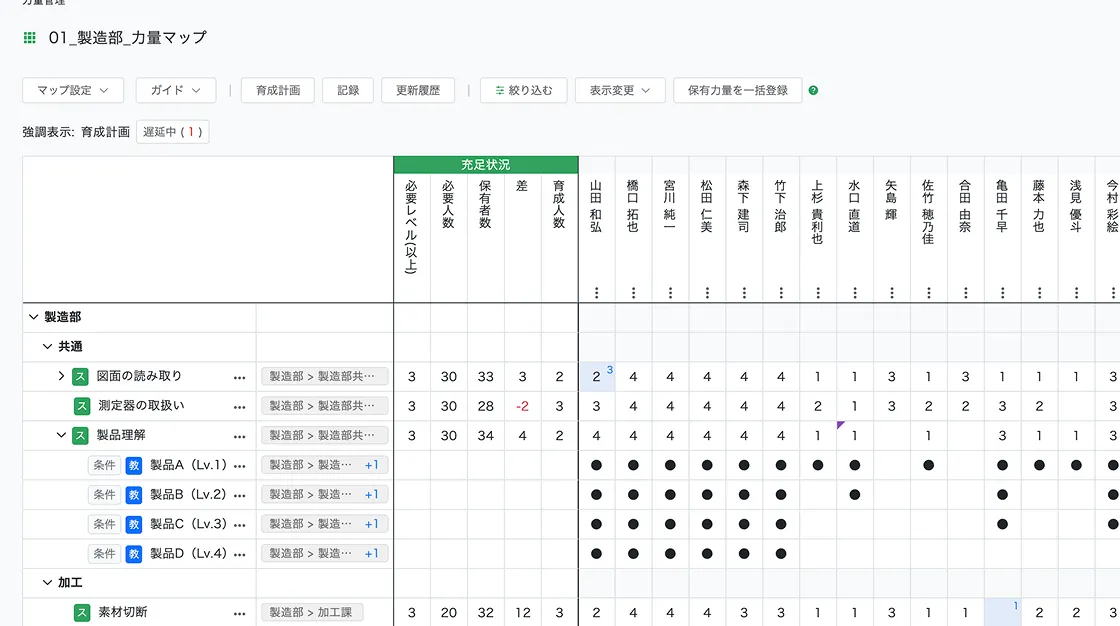
Task: Toggle the 遅延中 (1) highlight filter
Action: coord(172,132)
